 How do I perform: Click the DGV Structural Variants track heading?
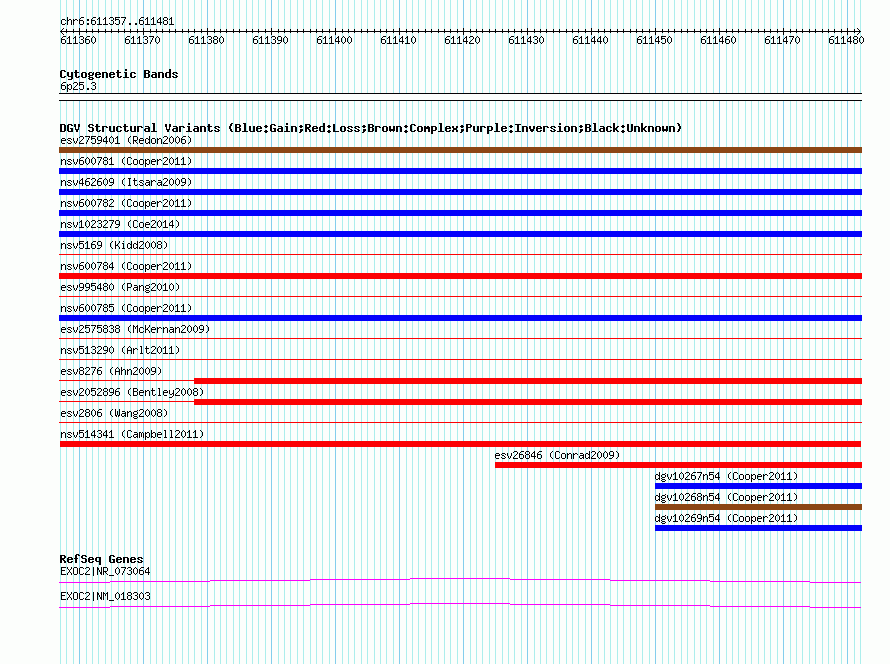pos(371,128)
